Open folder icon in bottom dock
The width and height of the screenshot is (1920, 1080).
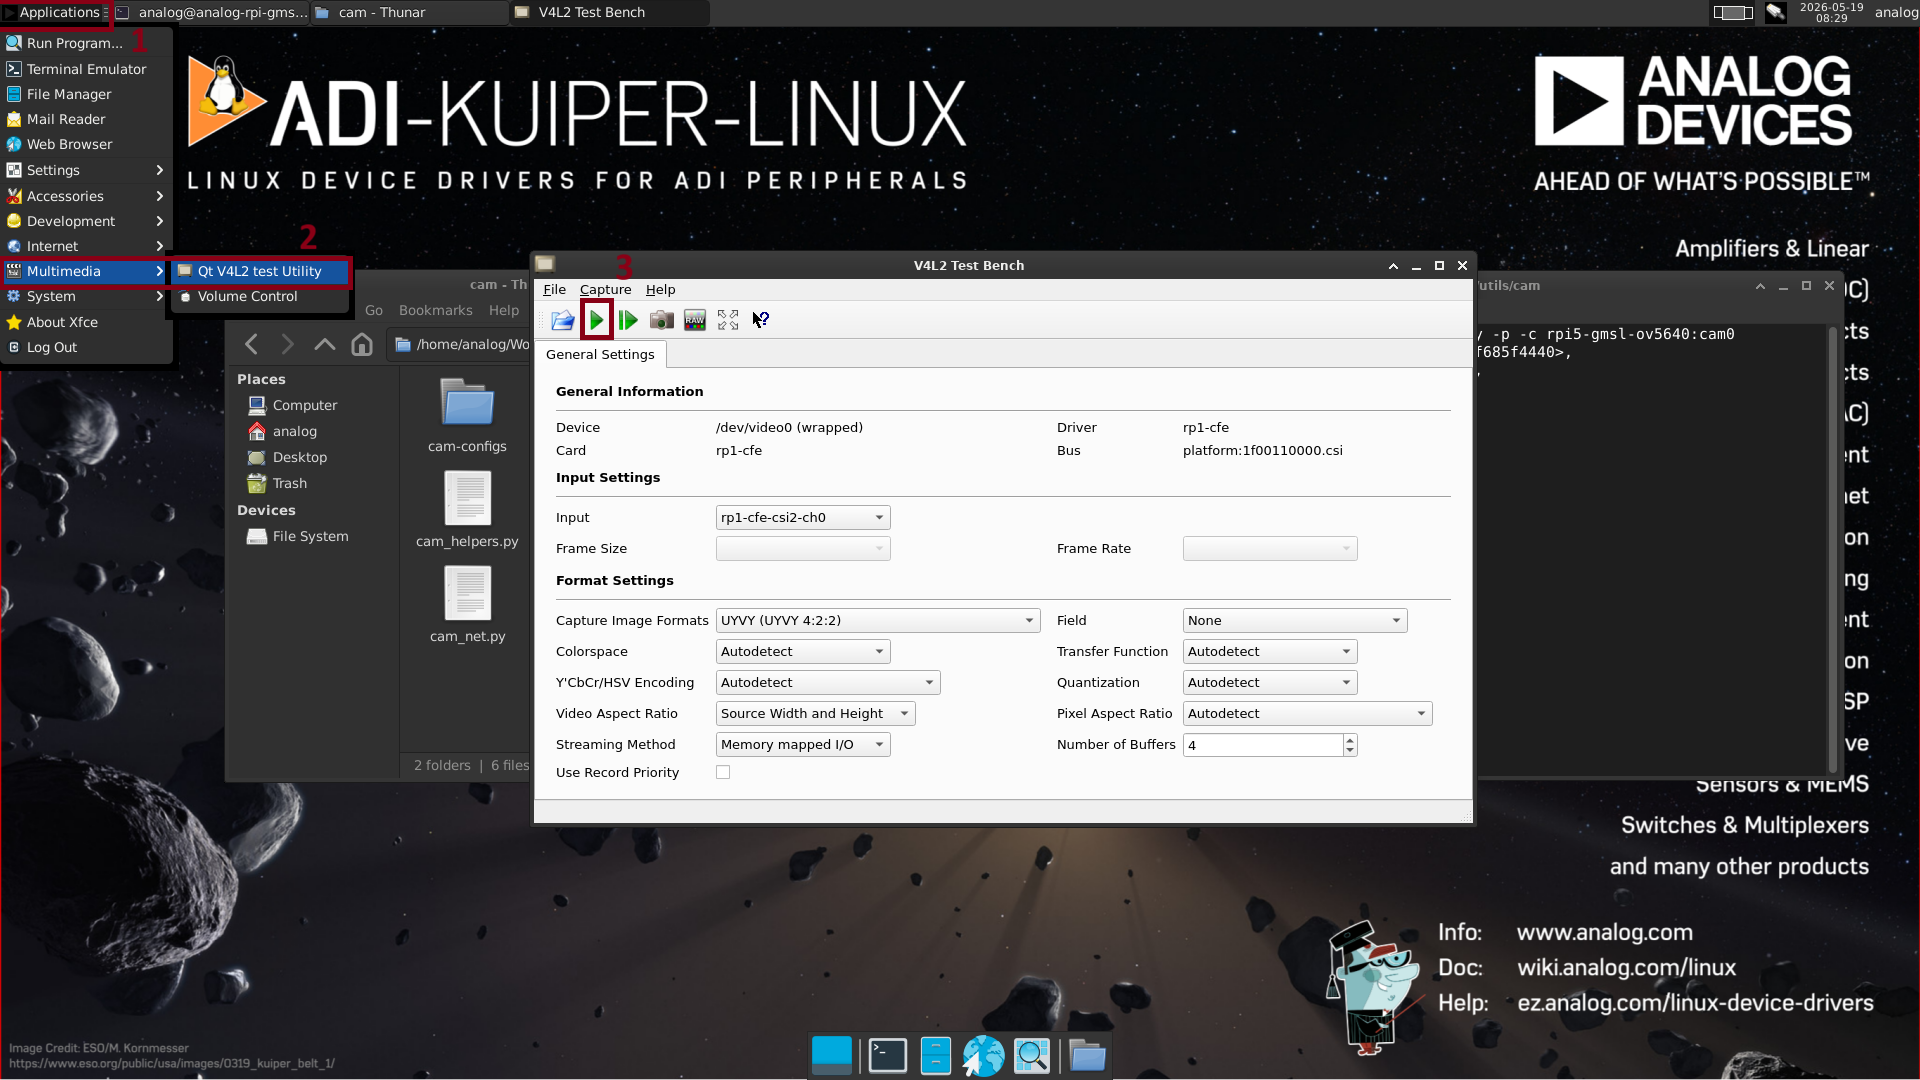click(1087, 1055)
